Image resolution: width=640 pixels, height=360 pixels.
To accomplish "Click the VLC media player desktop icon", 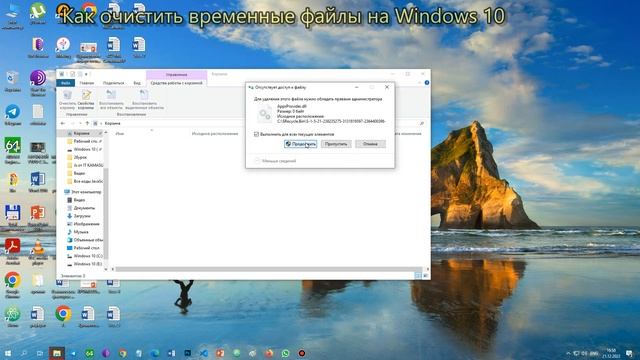I will pyautogui.click(x=38, y=251).
